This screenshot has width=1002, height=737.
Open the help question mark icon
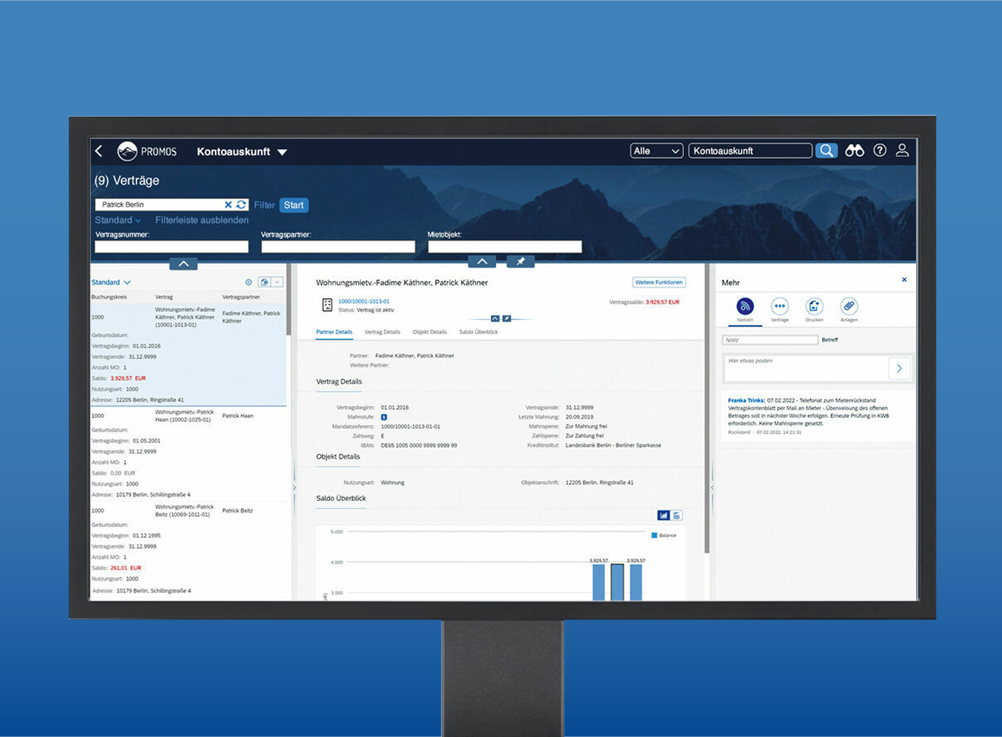(880, 151)
